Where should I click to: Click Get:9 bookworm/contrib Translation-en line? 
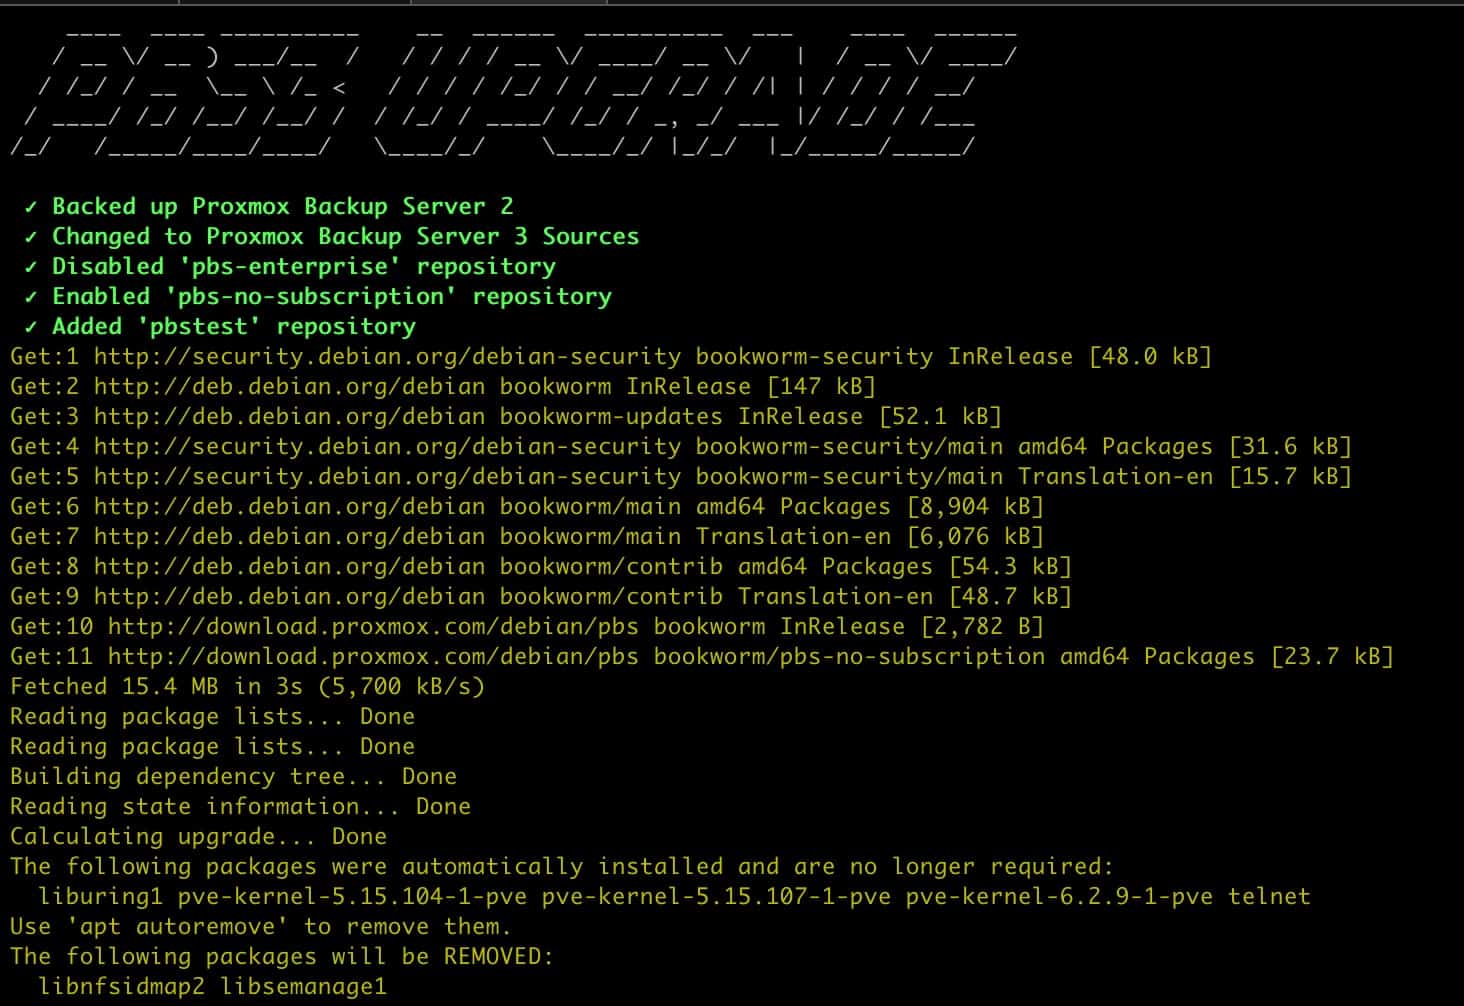click(x=541, y=596)
